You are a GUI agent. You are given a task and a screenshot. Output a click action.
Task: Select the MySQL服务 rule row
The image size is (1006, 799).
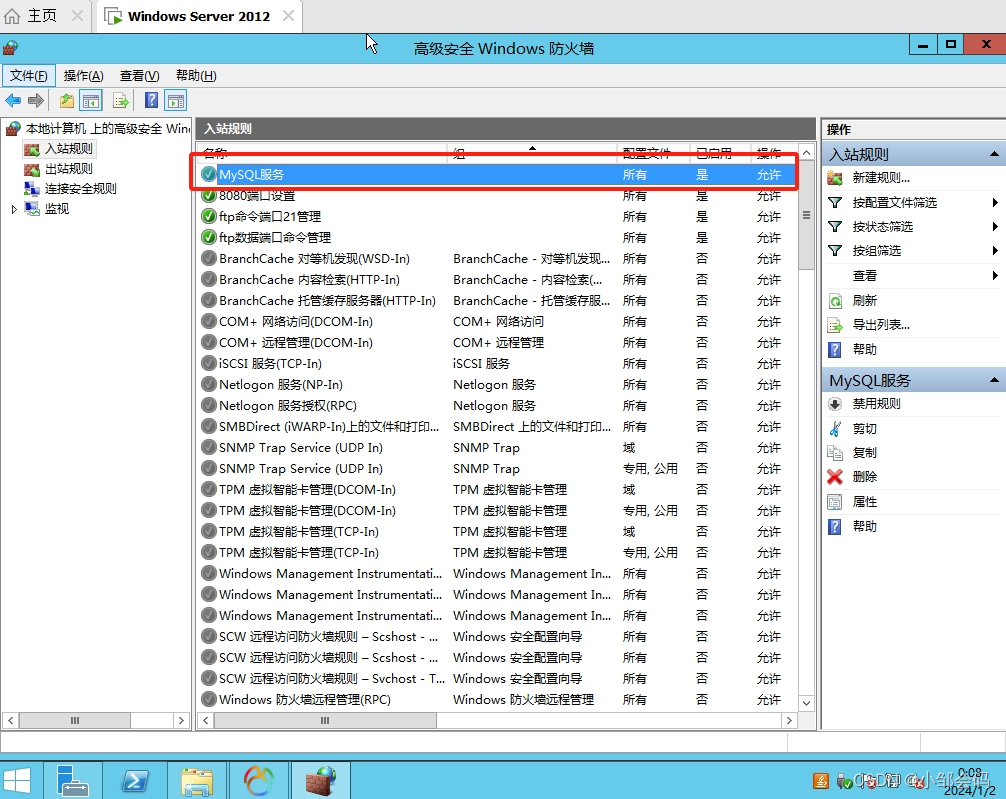(x=497, y=175)
